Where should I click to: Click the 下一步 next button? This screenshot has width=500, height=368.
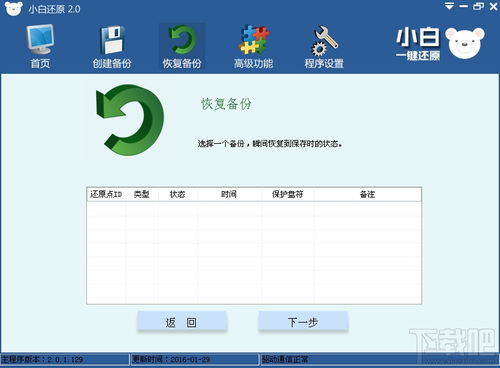(303, 322)
